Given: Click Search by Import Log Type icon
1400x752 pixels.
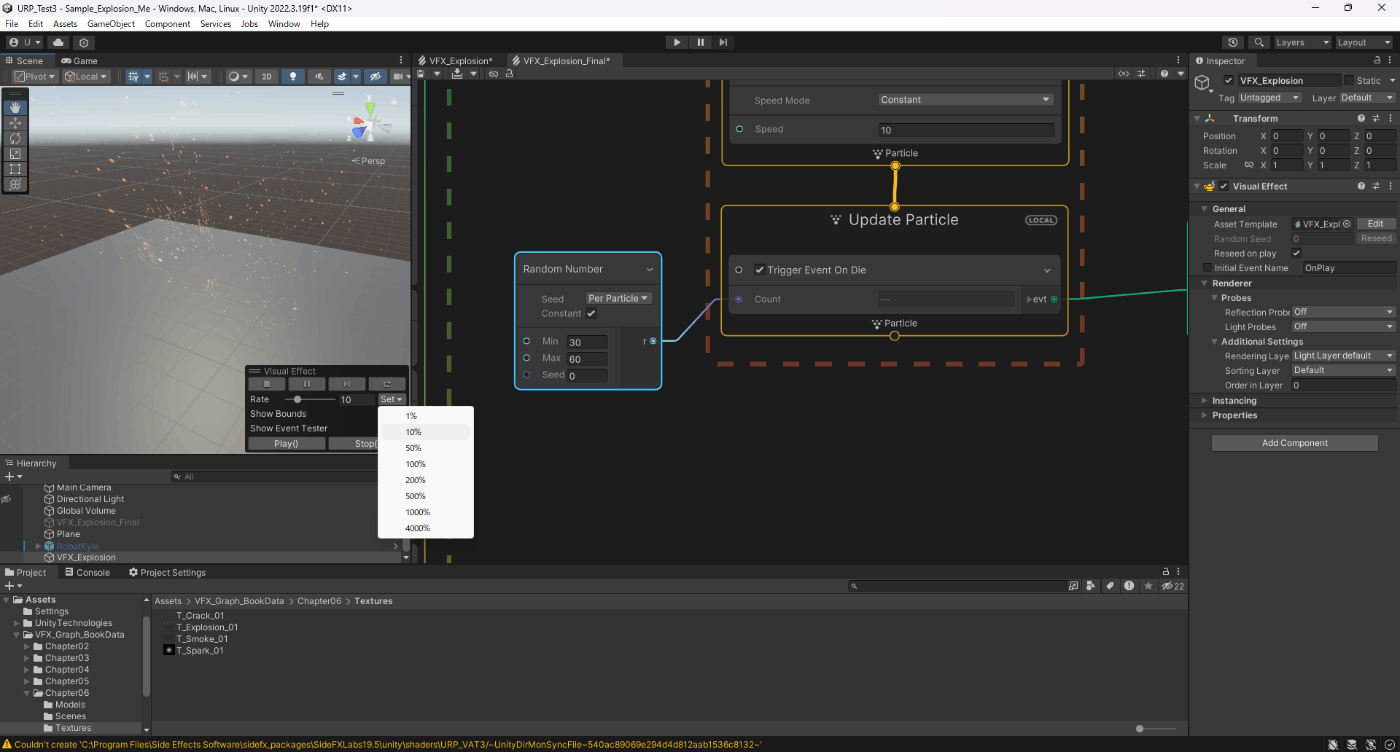Looking at the screenshot, I should tap(1129, 586).
